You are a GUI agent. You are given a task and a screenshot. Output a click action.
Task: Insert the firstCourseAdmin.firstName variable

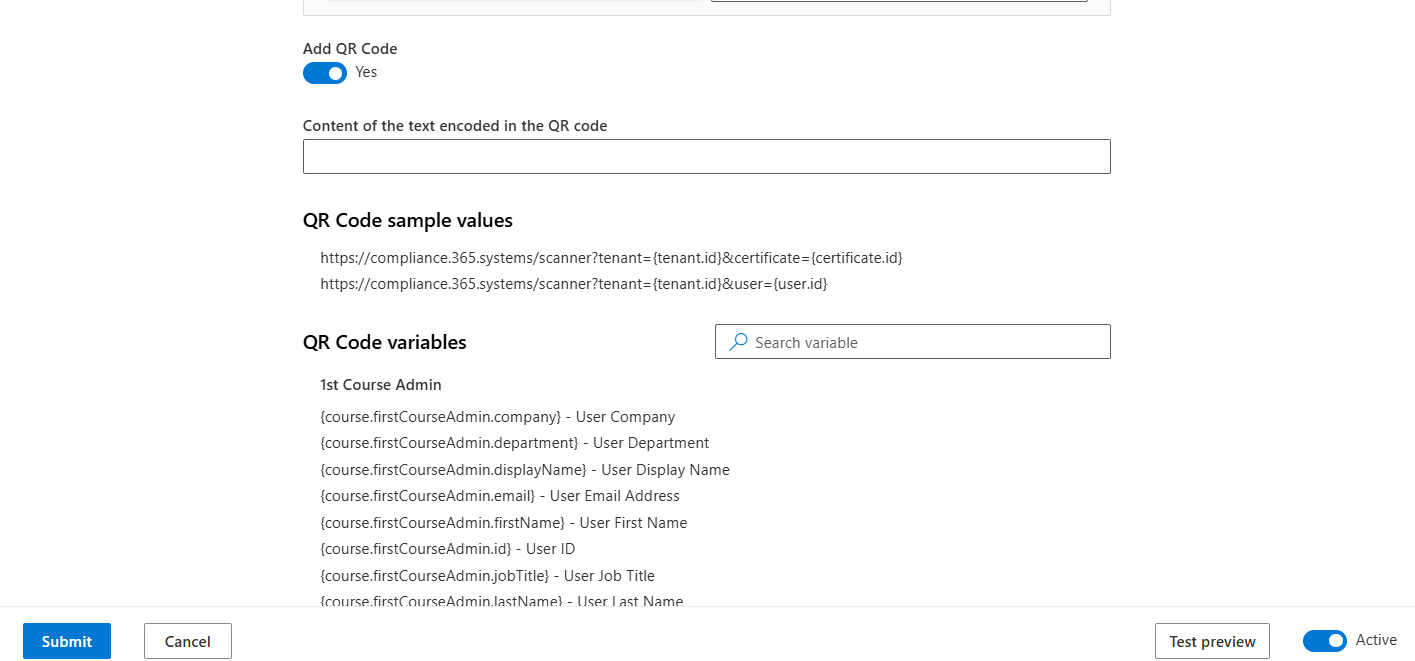pyautogui.click(x=503, y=523)
